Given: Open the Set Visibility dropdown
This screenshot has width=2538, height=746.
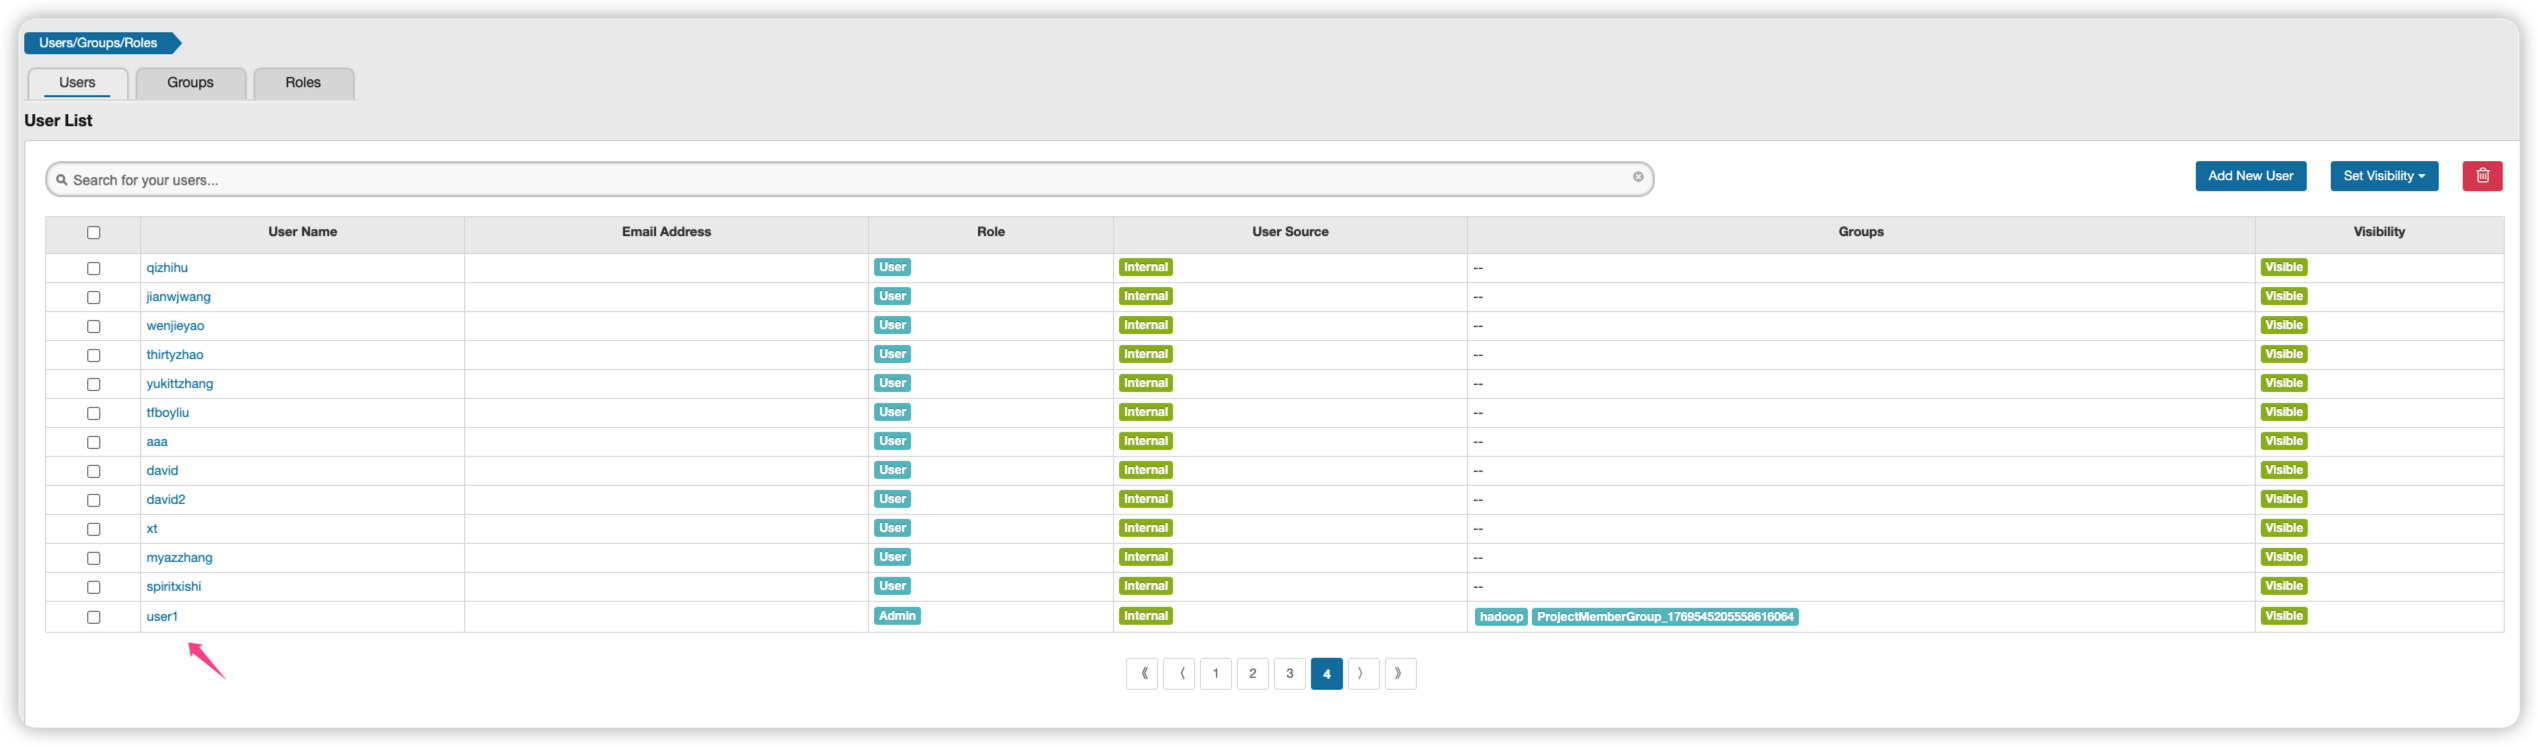Looking at the screenshot, I should (x=2383, y=176).
